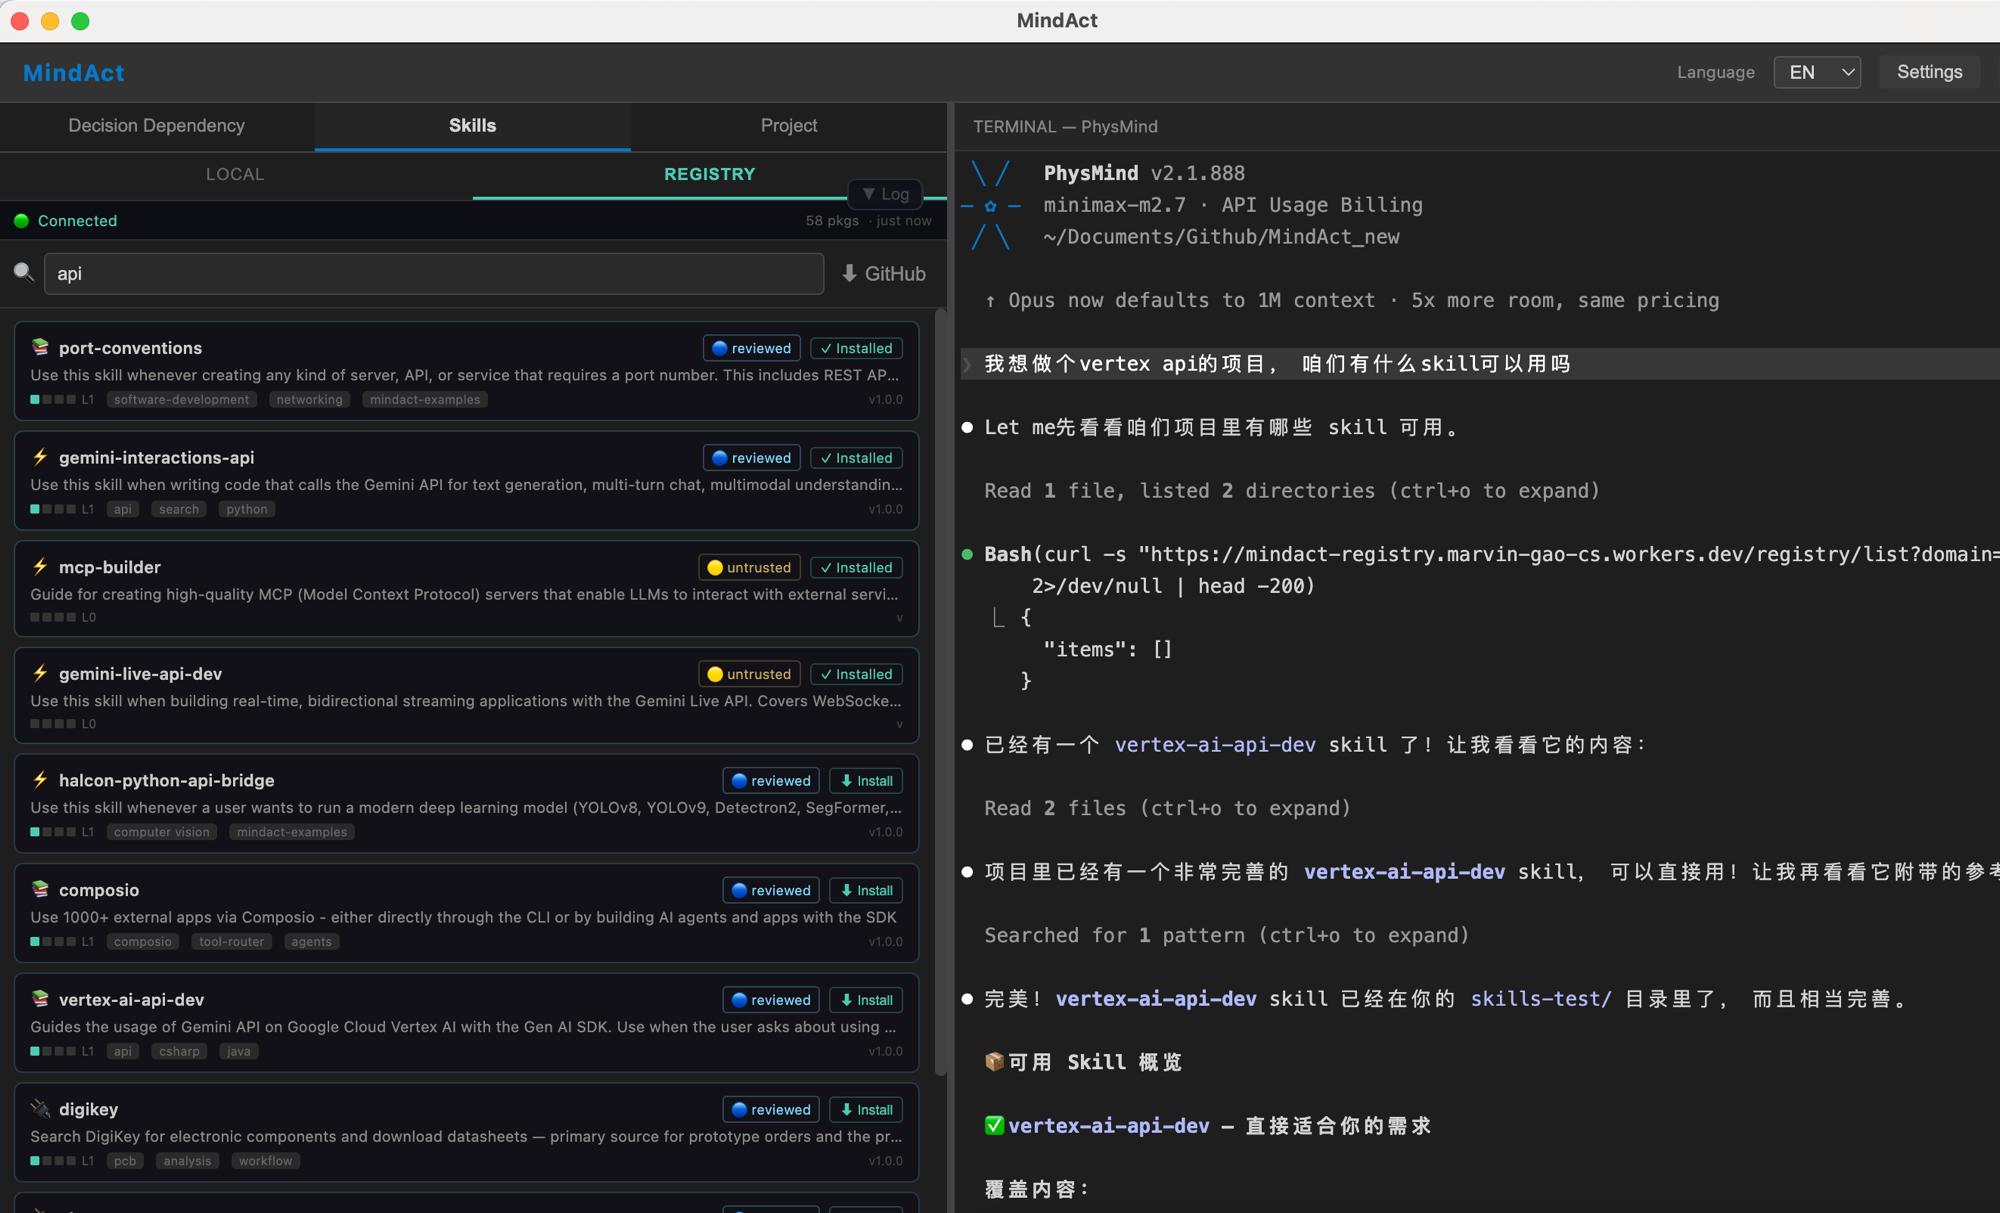Open the Settings button
This screenshot has height=1213, width=2000.
(x=1928, y=72)
